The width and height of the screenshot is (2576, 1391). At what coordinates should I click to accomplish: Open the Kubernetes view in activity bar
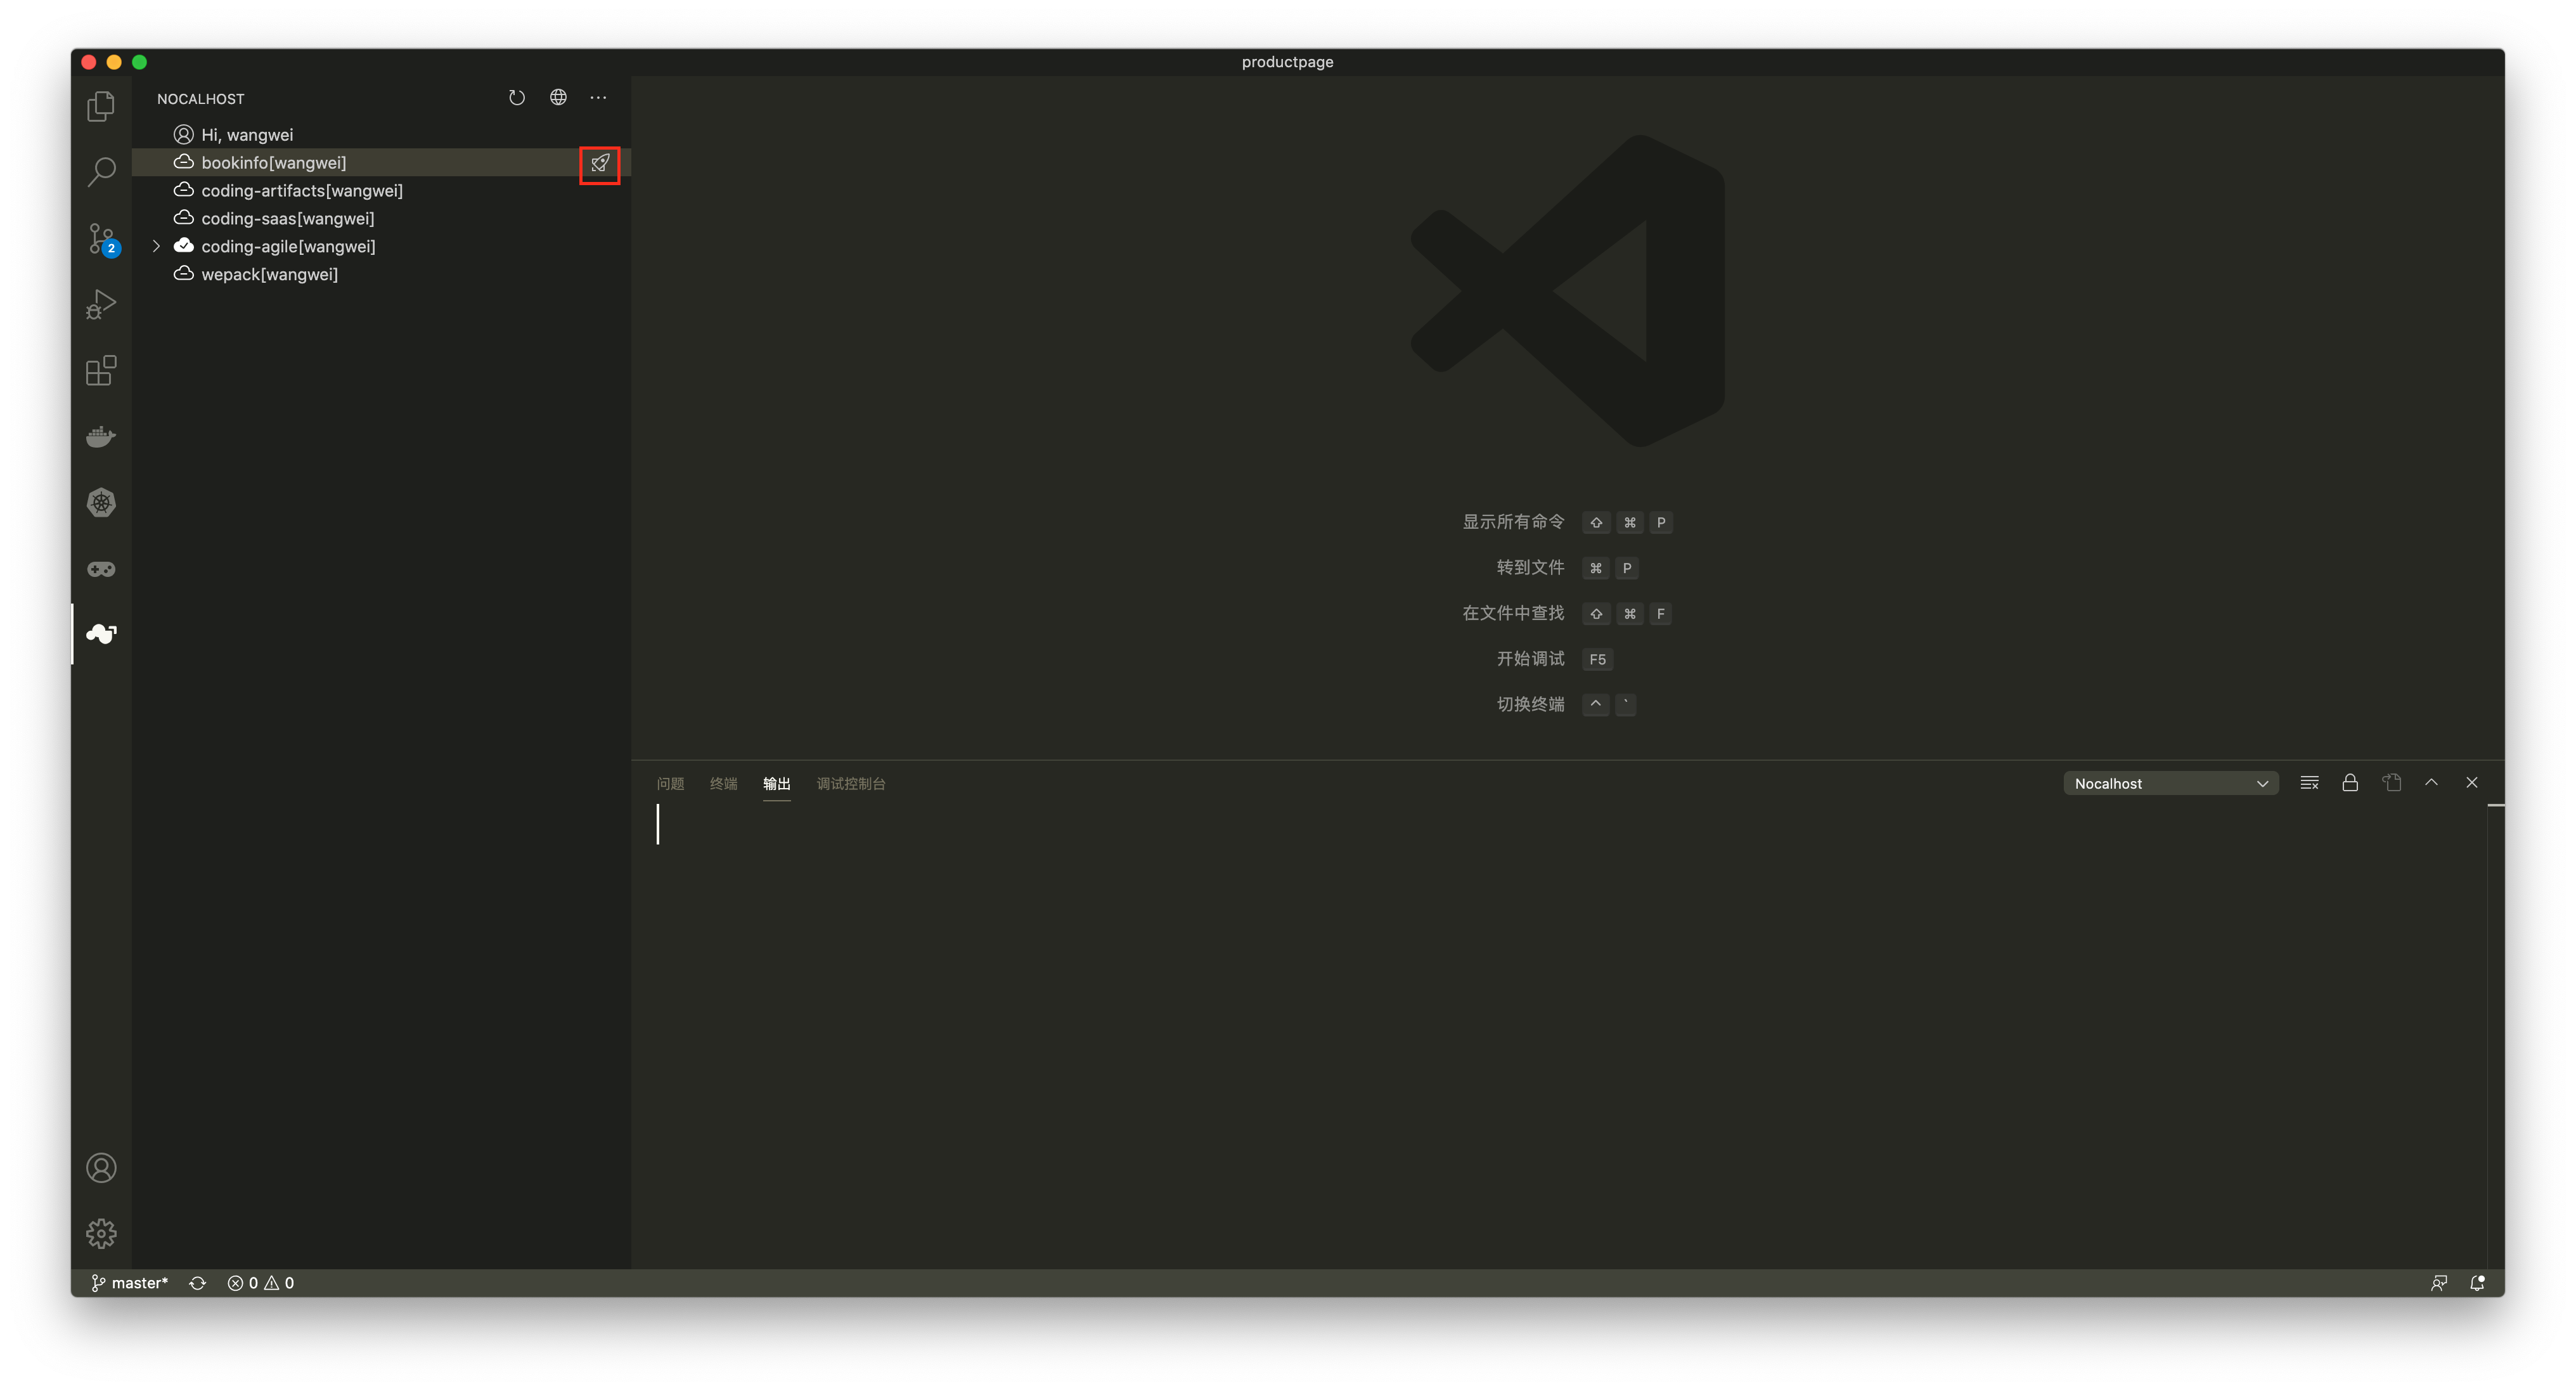point(101,502)
